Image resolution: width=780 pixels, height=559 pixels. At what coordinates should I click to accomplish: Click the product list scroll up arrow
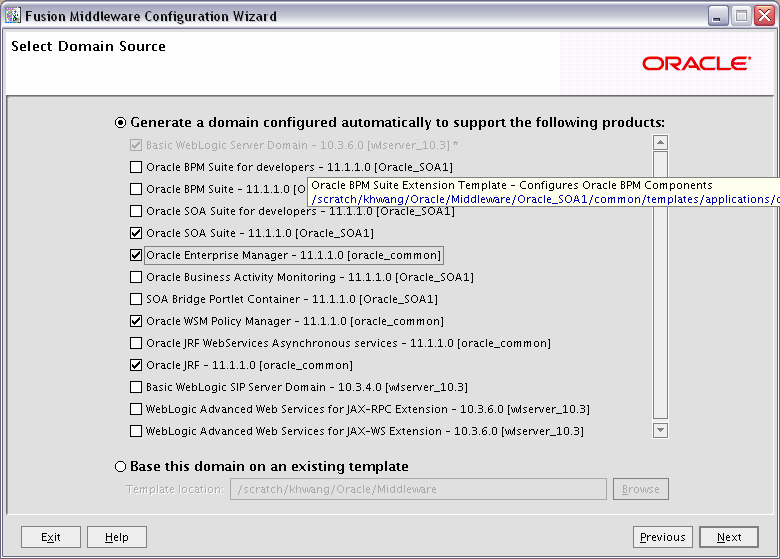click(660, 143)
